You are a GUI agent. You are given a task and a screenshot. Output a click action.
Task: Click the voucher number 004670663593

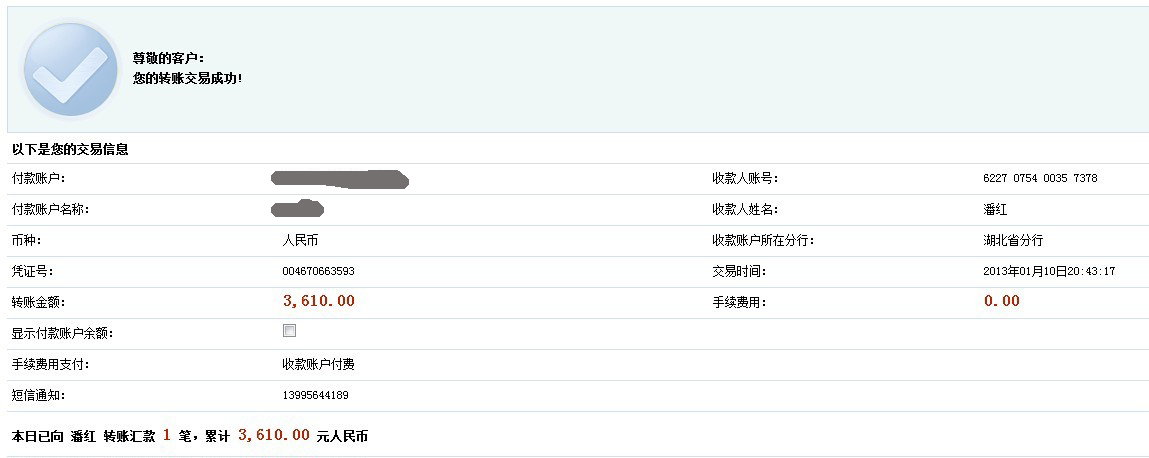(x=319, y=271)
